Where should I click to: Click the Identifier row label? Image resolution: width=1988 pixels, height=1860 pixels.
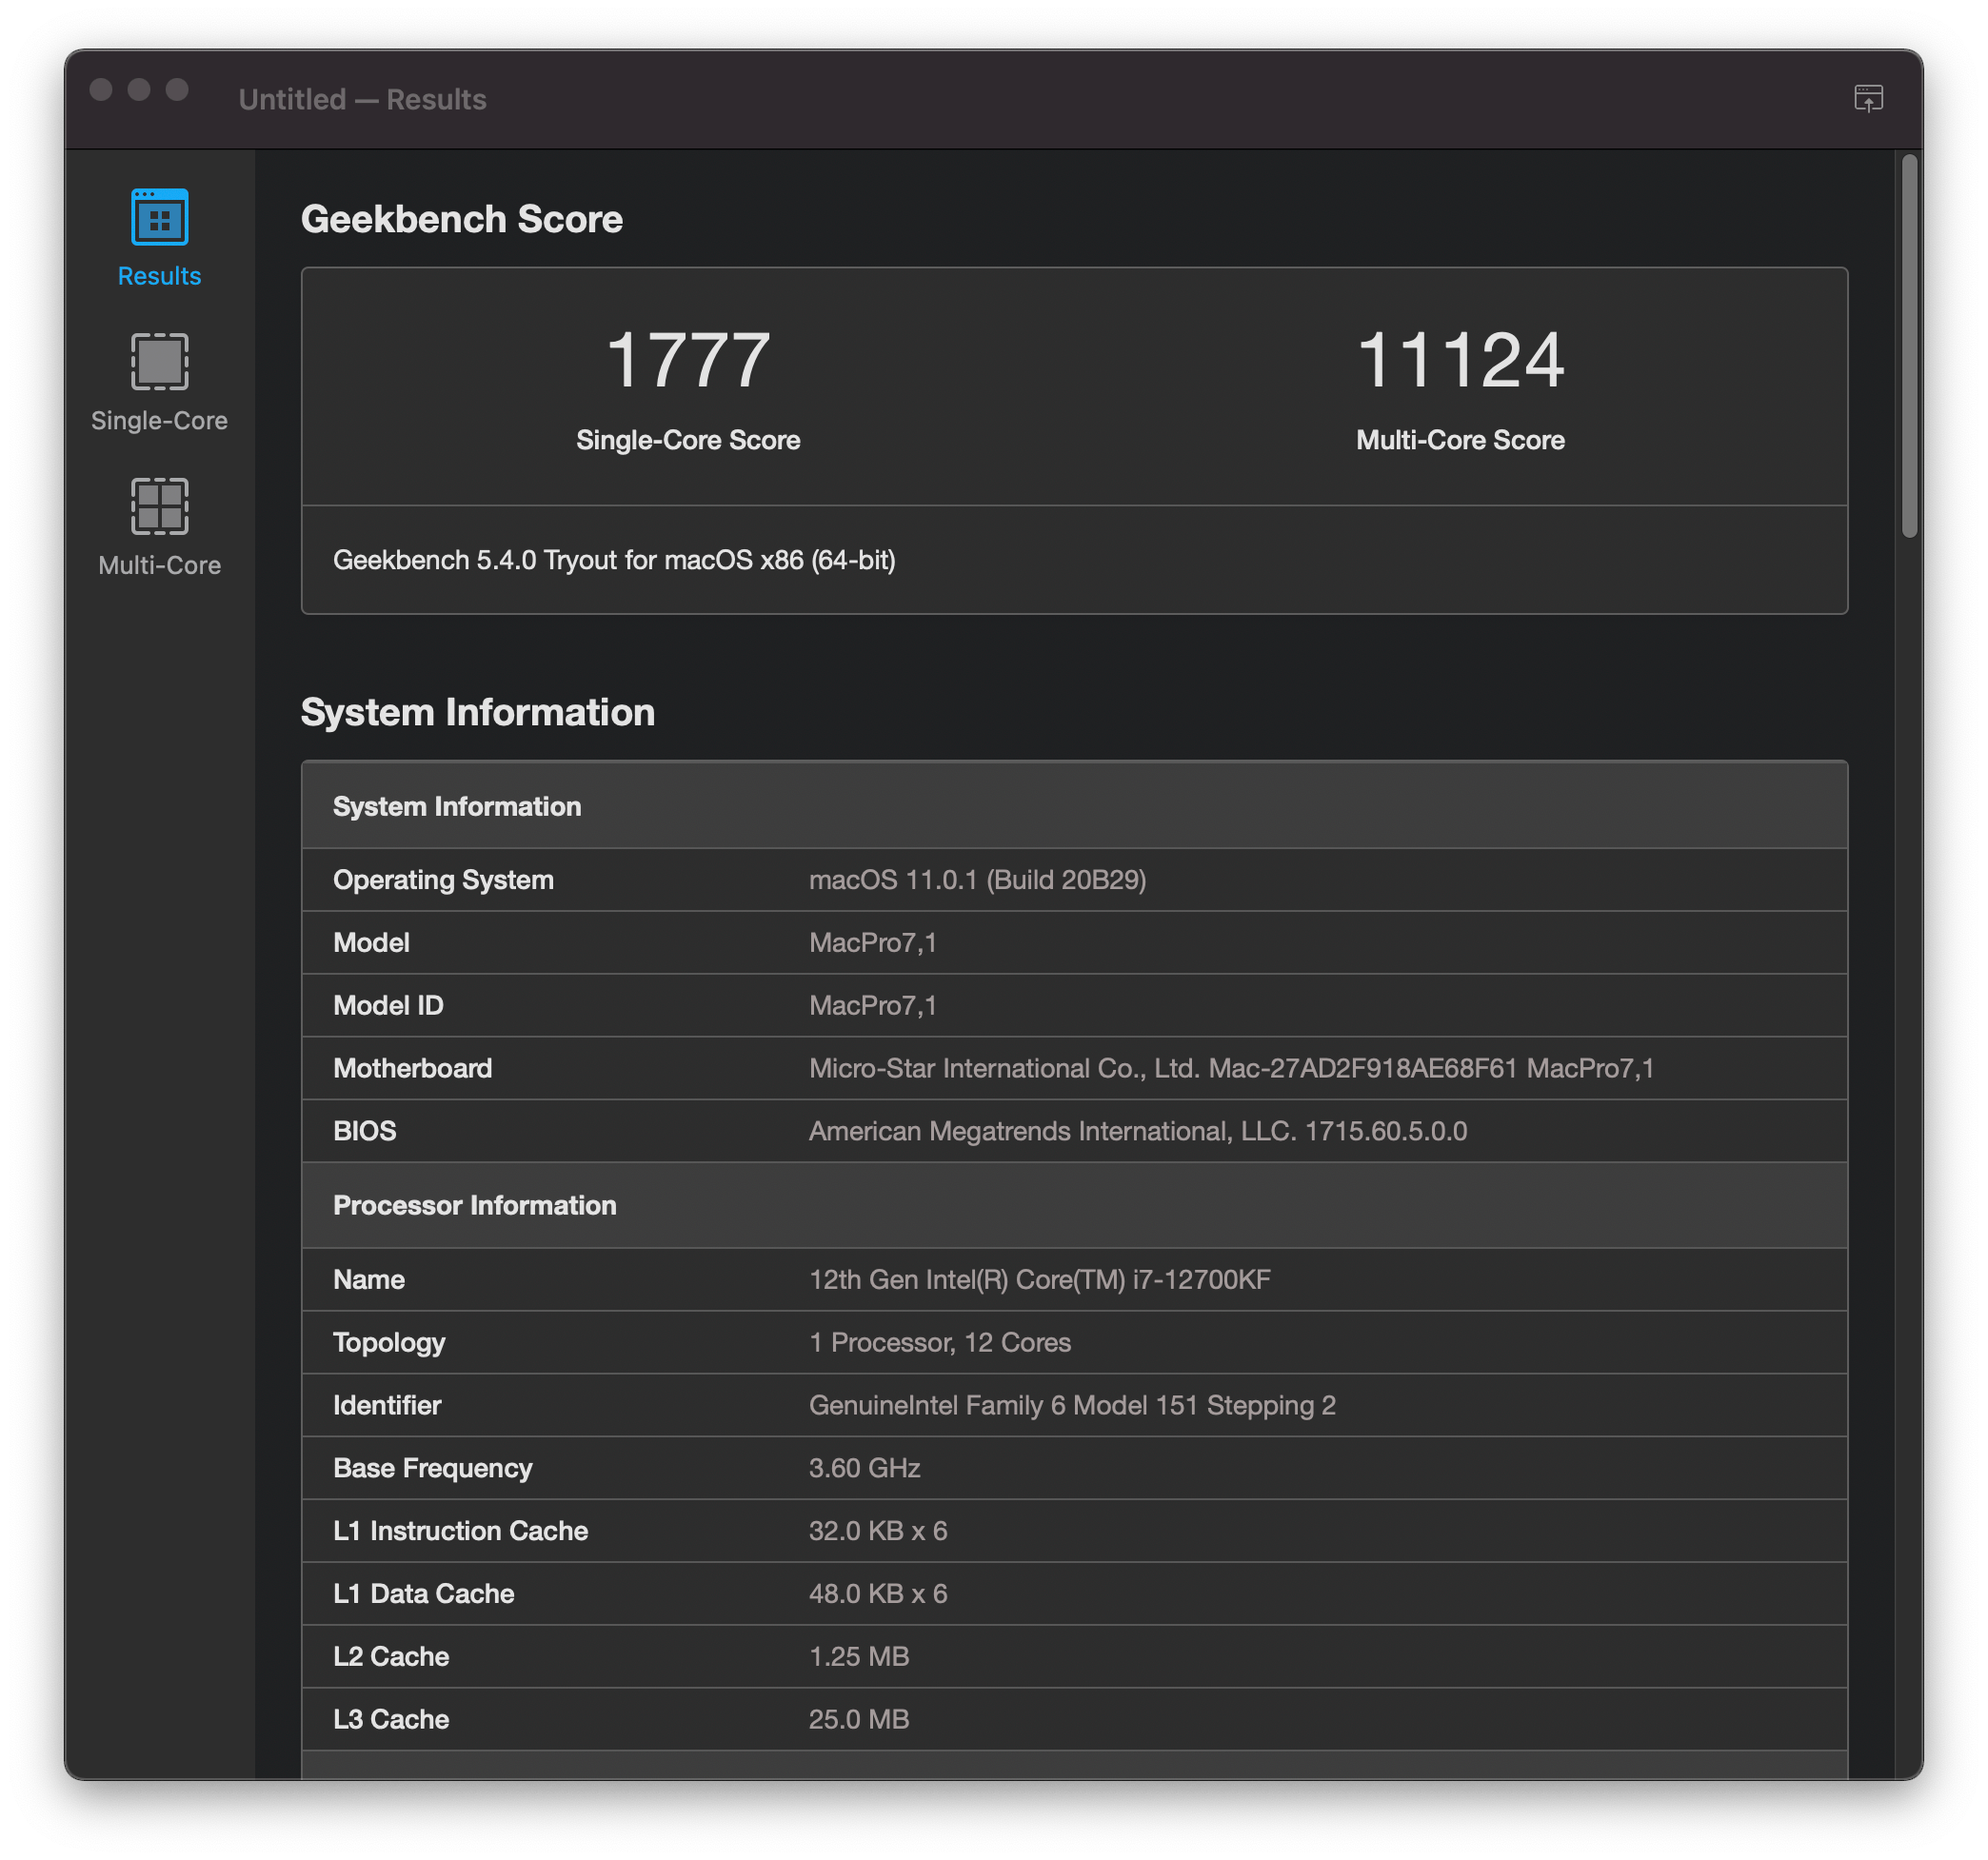point(387,1405)
